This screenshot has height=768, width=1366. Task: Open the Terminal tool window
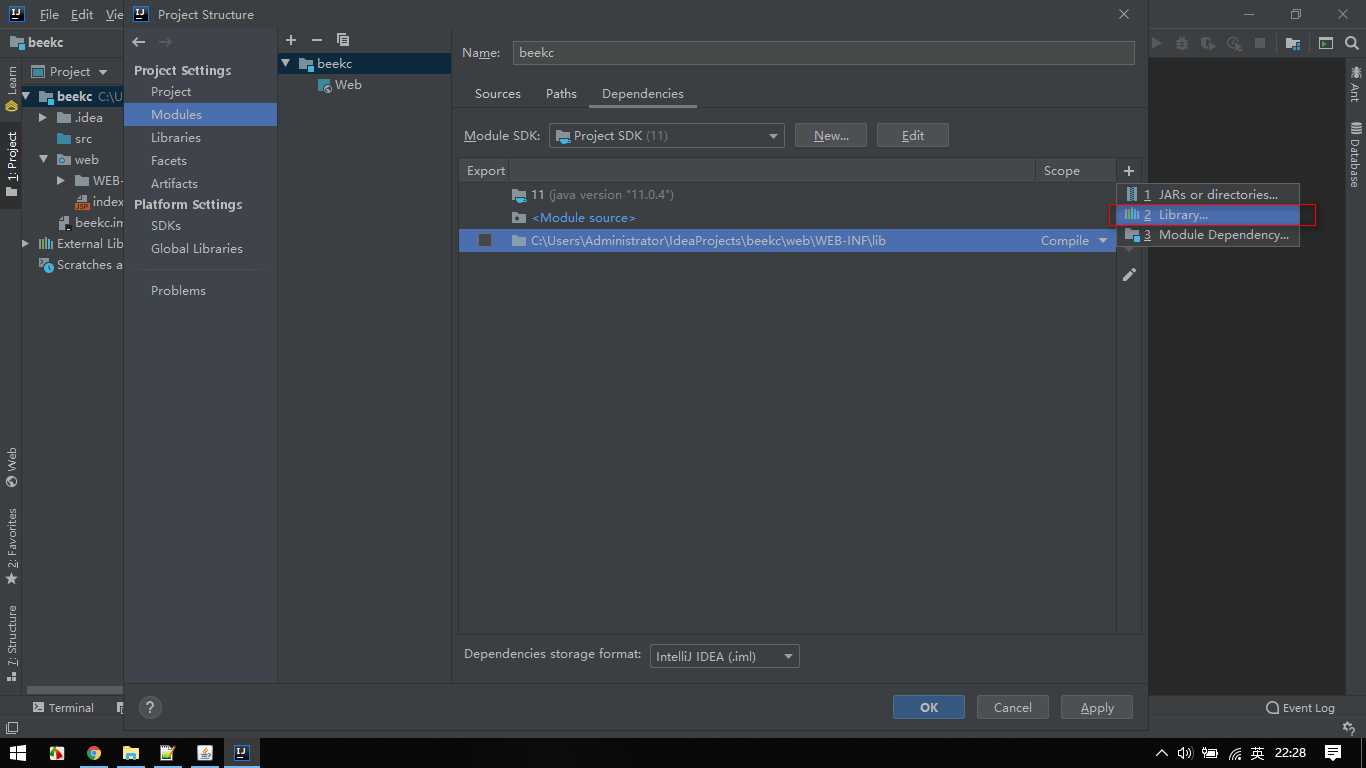[x=63, y=707]
